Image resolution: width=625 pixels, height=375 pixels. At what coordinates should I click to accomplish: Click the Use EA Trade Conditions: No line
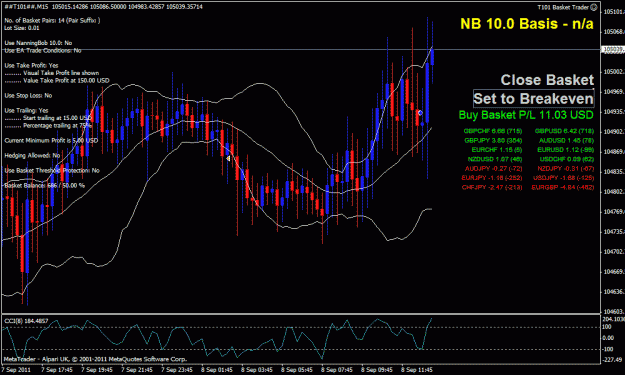43,51
